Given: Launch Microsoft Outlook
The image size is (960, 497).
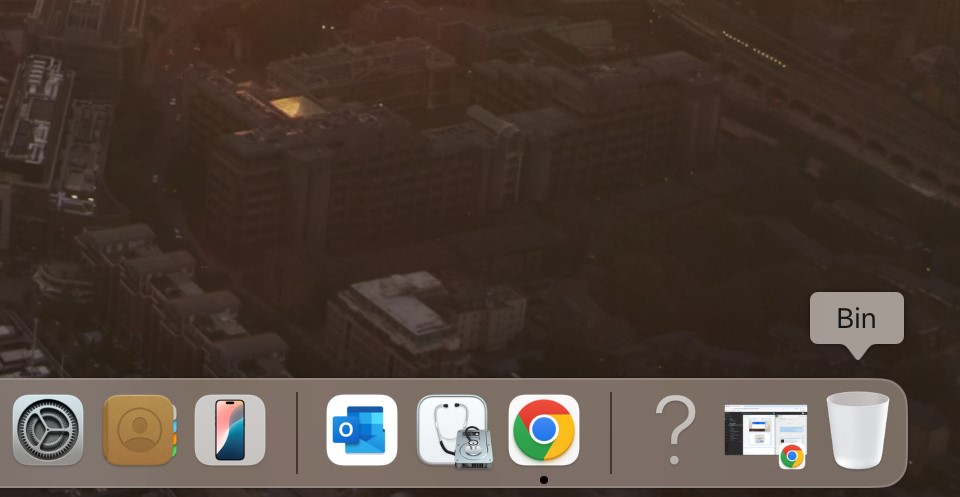Looking at the screenshot, I should coord(362,430).
